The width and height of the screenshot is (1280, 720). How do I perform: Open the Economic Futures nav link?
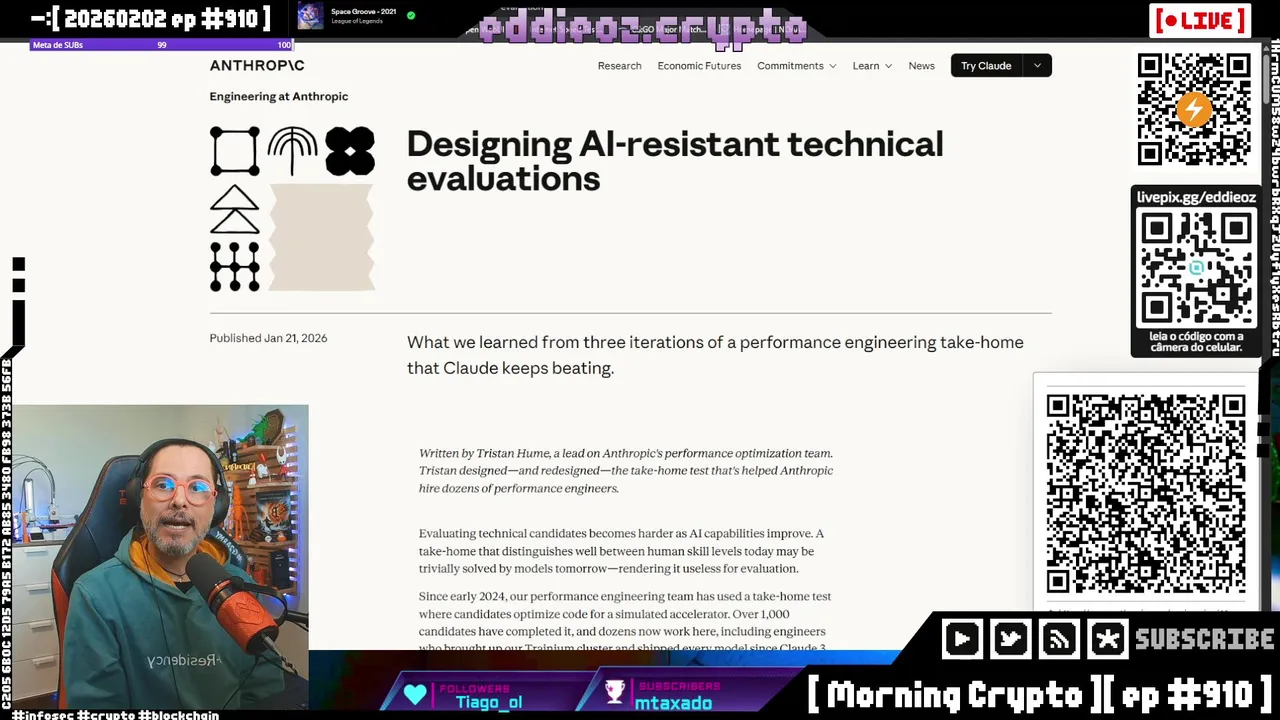(x=699, y=66)
